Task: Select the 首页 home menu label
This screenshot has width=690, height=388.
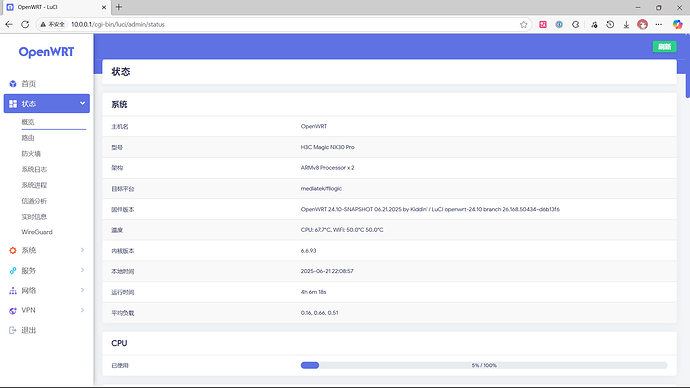Action: pos(29,84)
